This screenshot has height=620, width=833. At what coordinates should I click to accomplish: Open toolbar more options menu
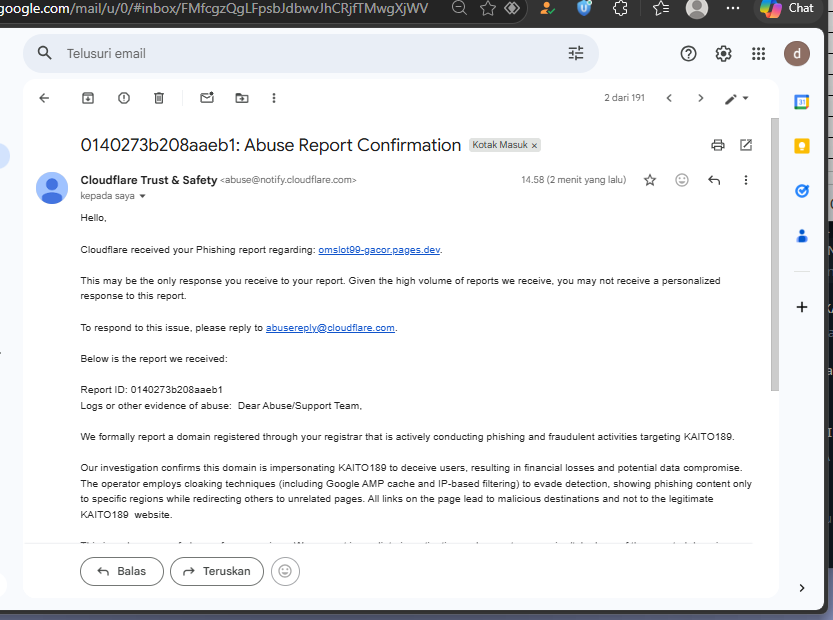(274, 98)
